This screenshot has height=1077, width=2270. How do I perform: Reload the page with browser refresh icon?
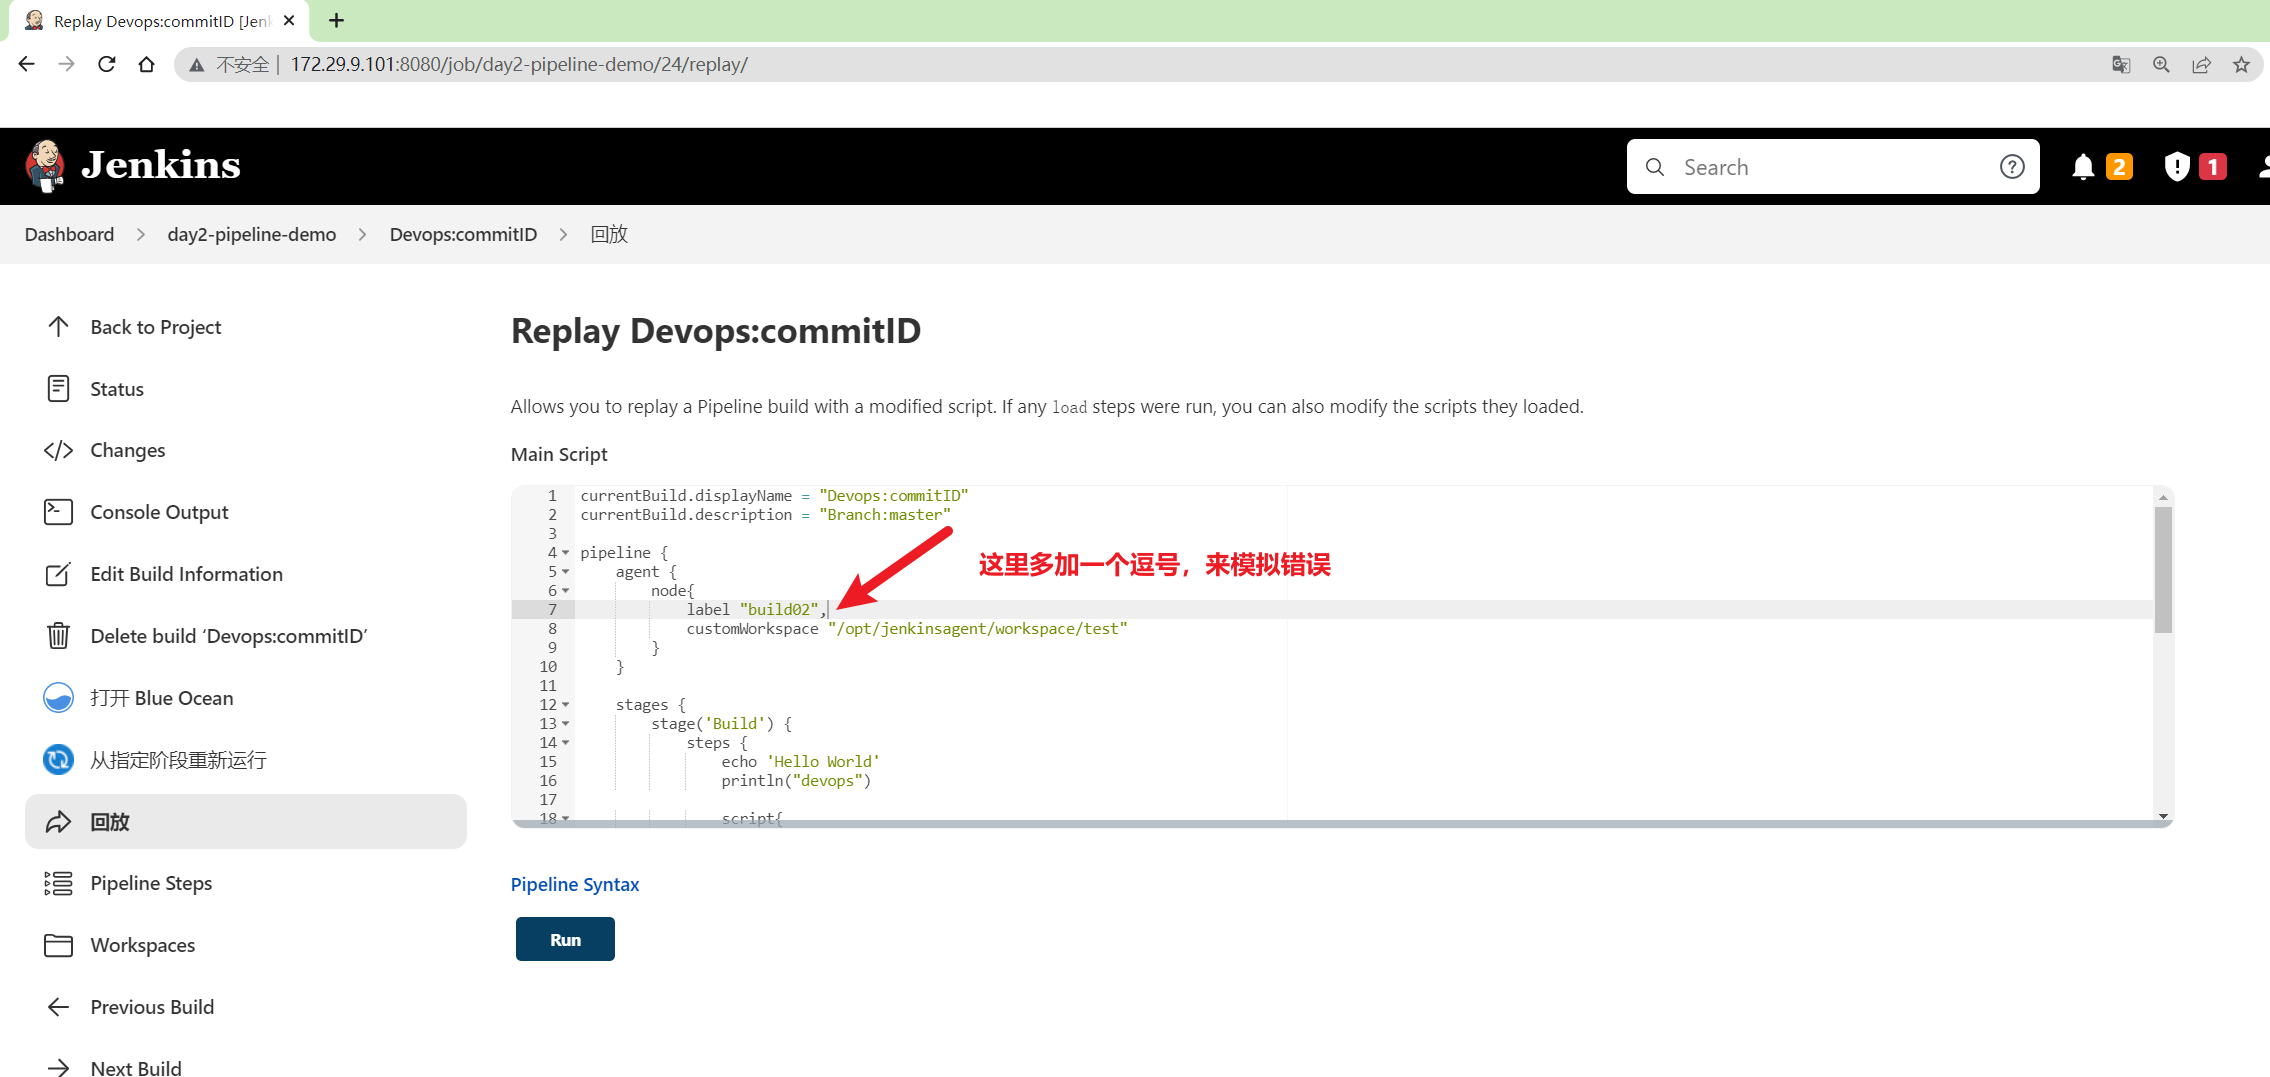pyautogui.click(x=106, y=64)
